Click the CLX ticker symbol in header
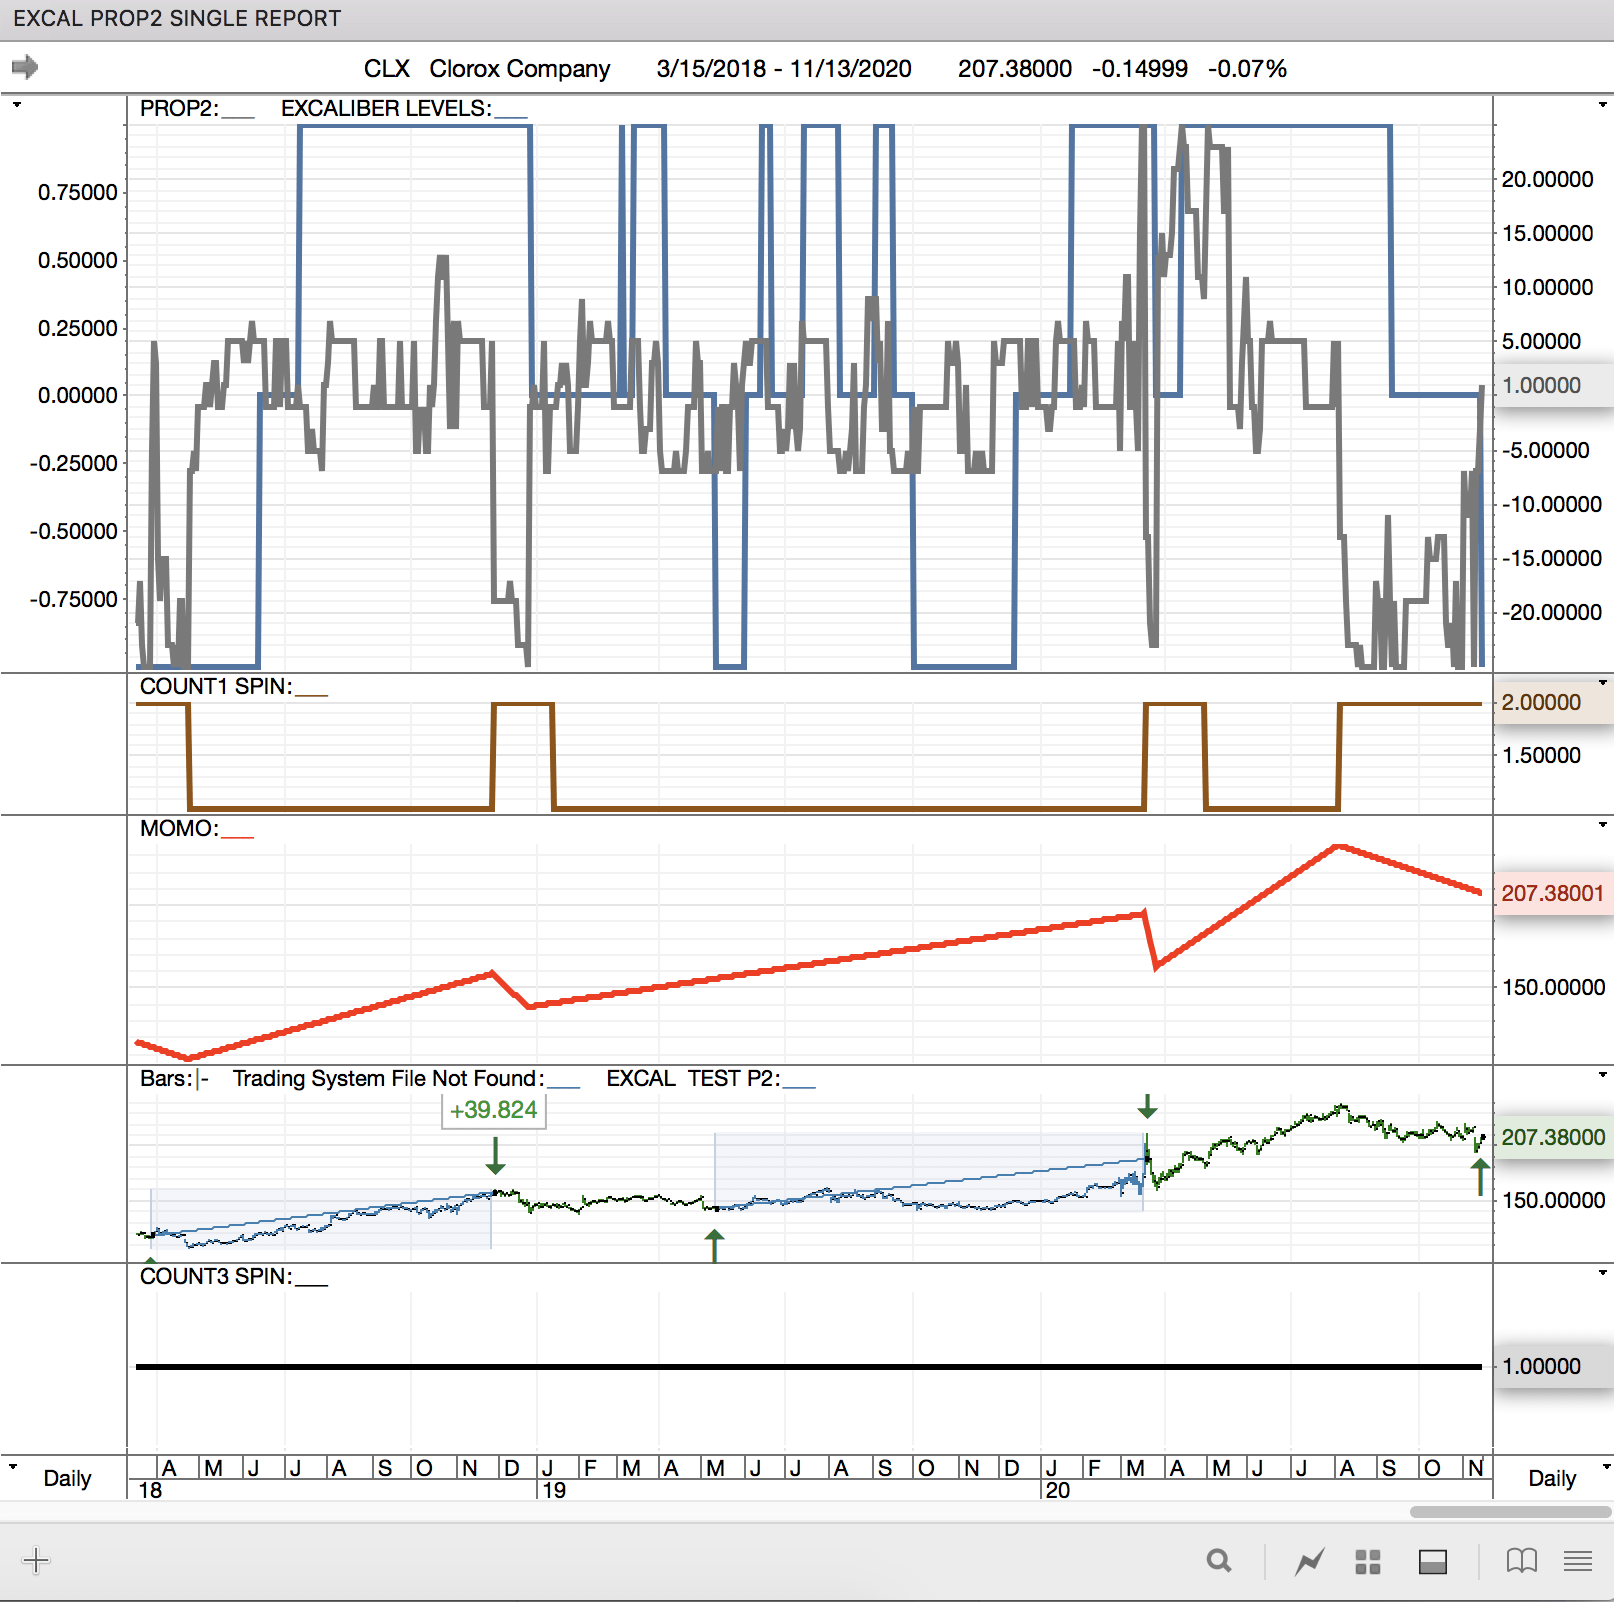 [x=386, y=69]
